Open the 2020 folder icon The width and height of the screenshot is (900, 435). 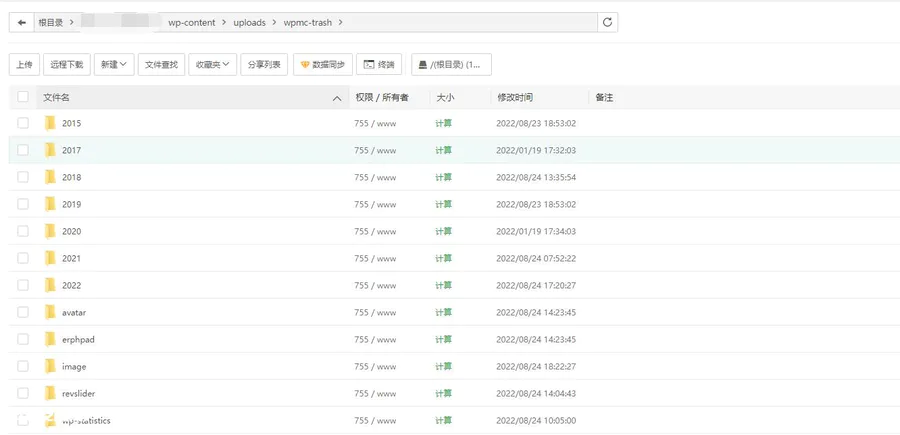coord(50,231)
